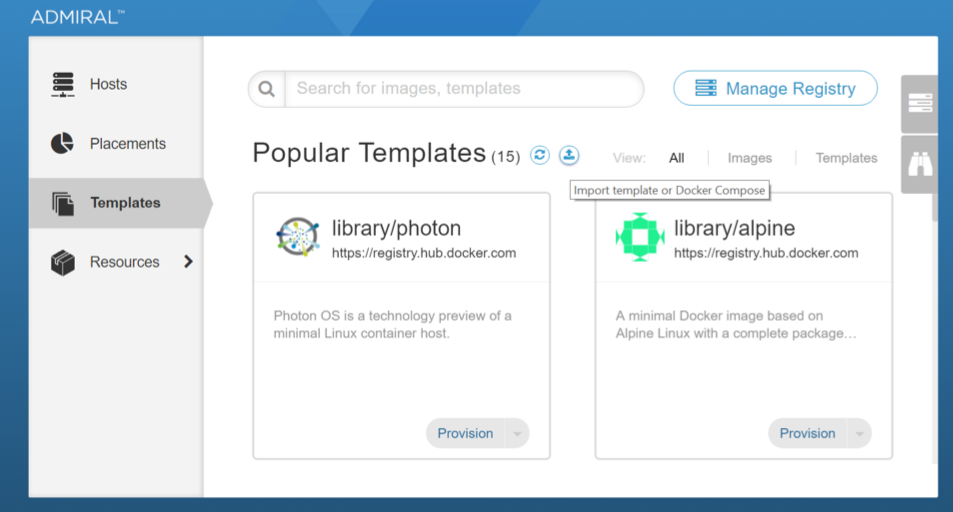Refresh the Popular Templates list
953x512 pixels.
point(540,155)
